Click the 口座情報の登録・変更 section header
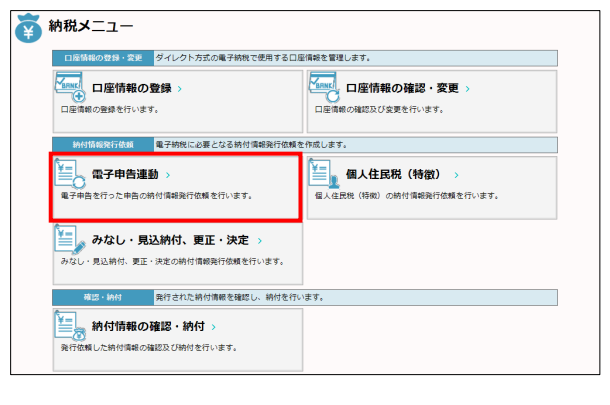610x405 pixels. (102, 60)
